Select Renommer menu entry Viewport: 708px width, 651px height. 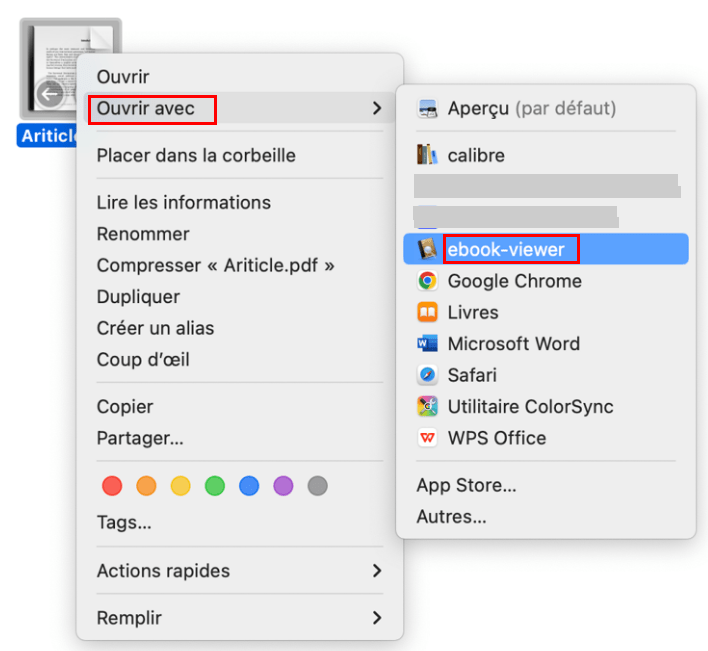coord(239,234)
